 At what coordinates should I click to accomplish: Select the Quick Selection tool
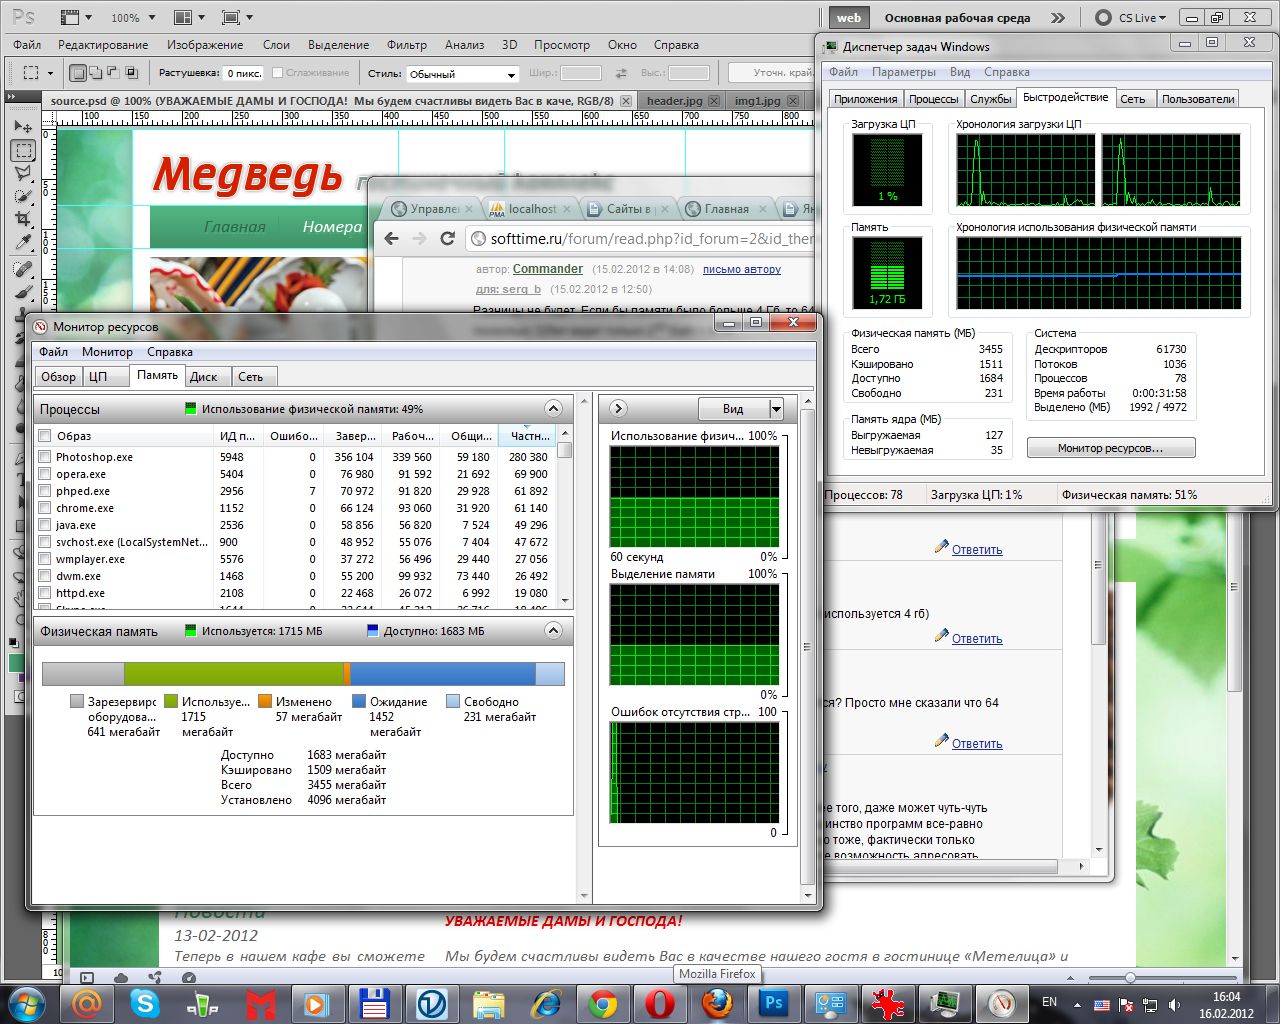tap(22, 196)
